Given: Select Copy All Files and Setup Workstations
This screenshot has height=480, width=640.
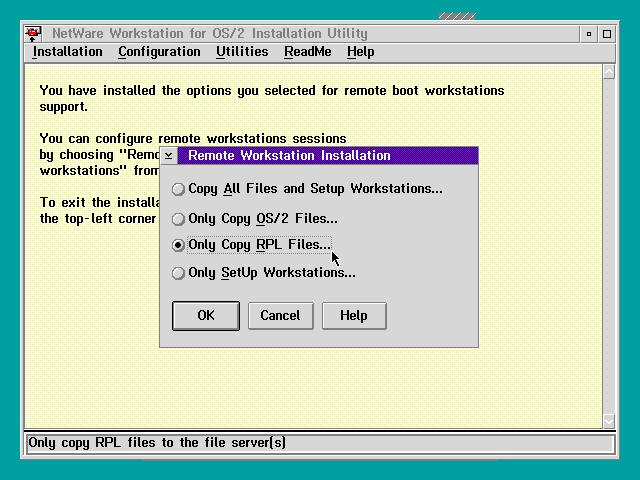Looking at the screenshot, I should point(307,189).
